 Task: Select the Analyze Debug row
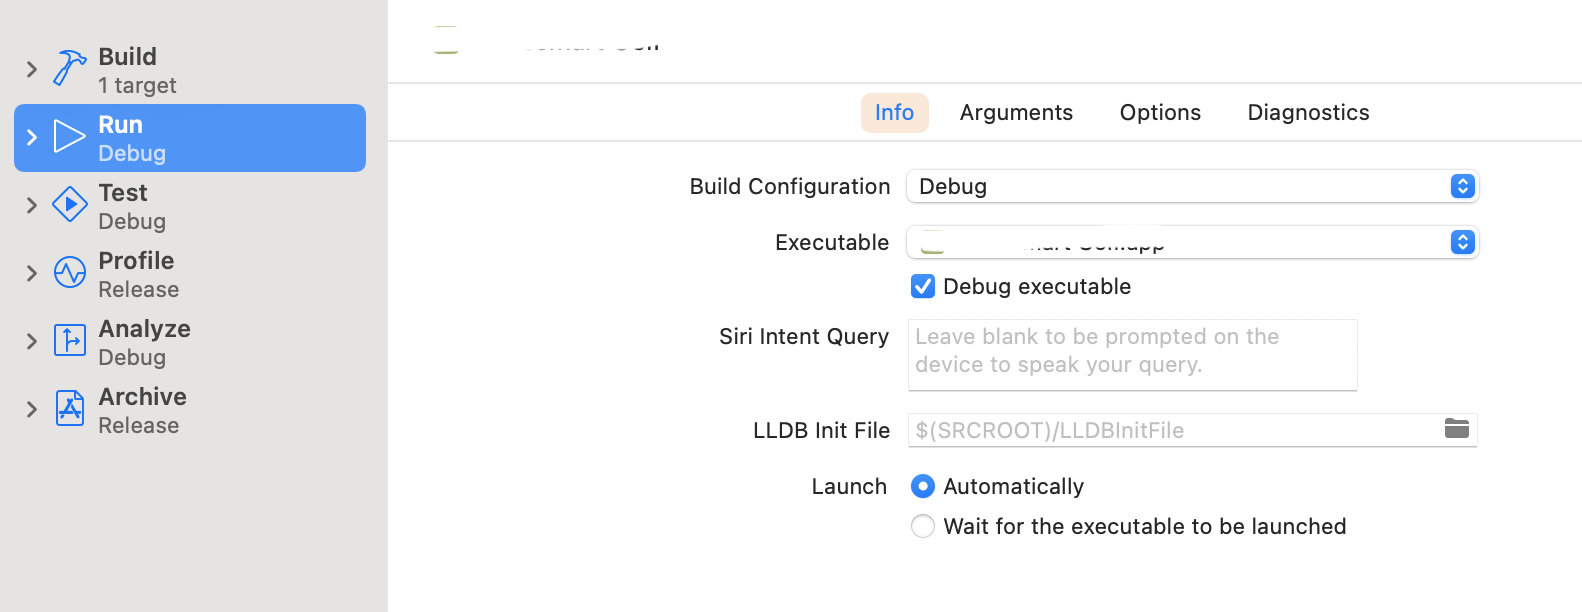(190, 342)
